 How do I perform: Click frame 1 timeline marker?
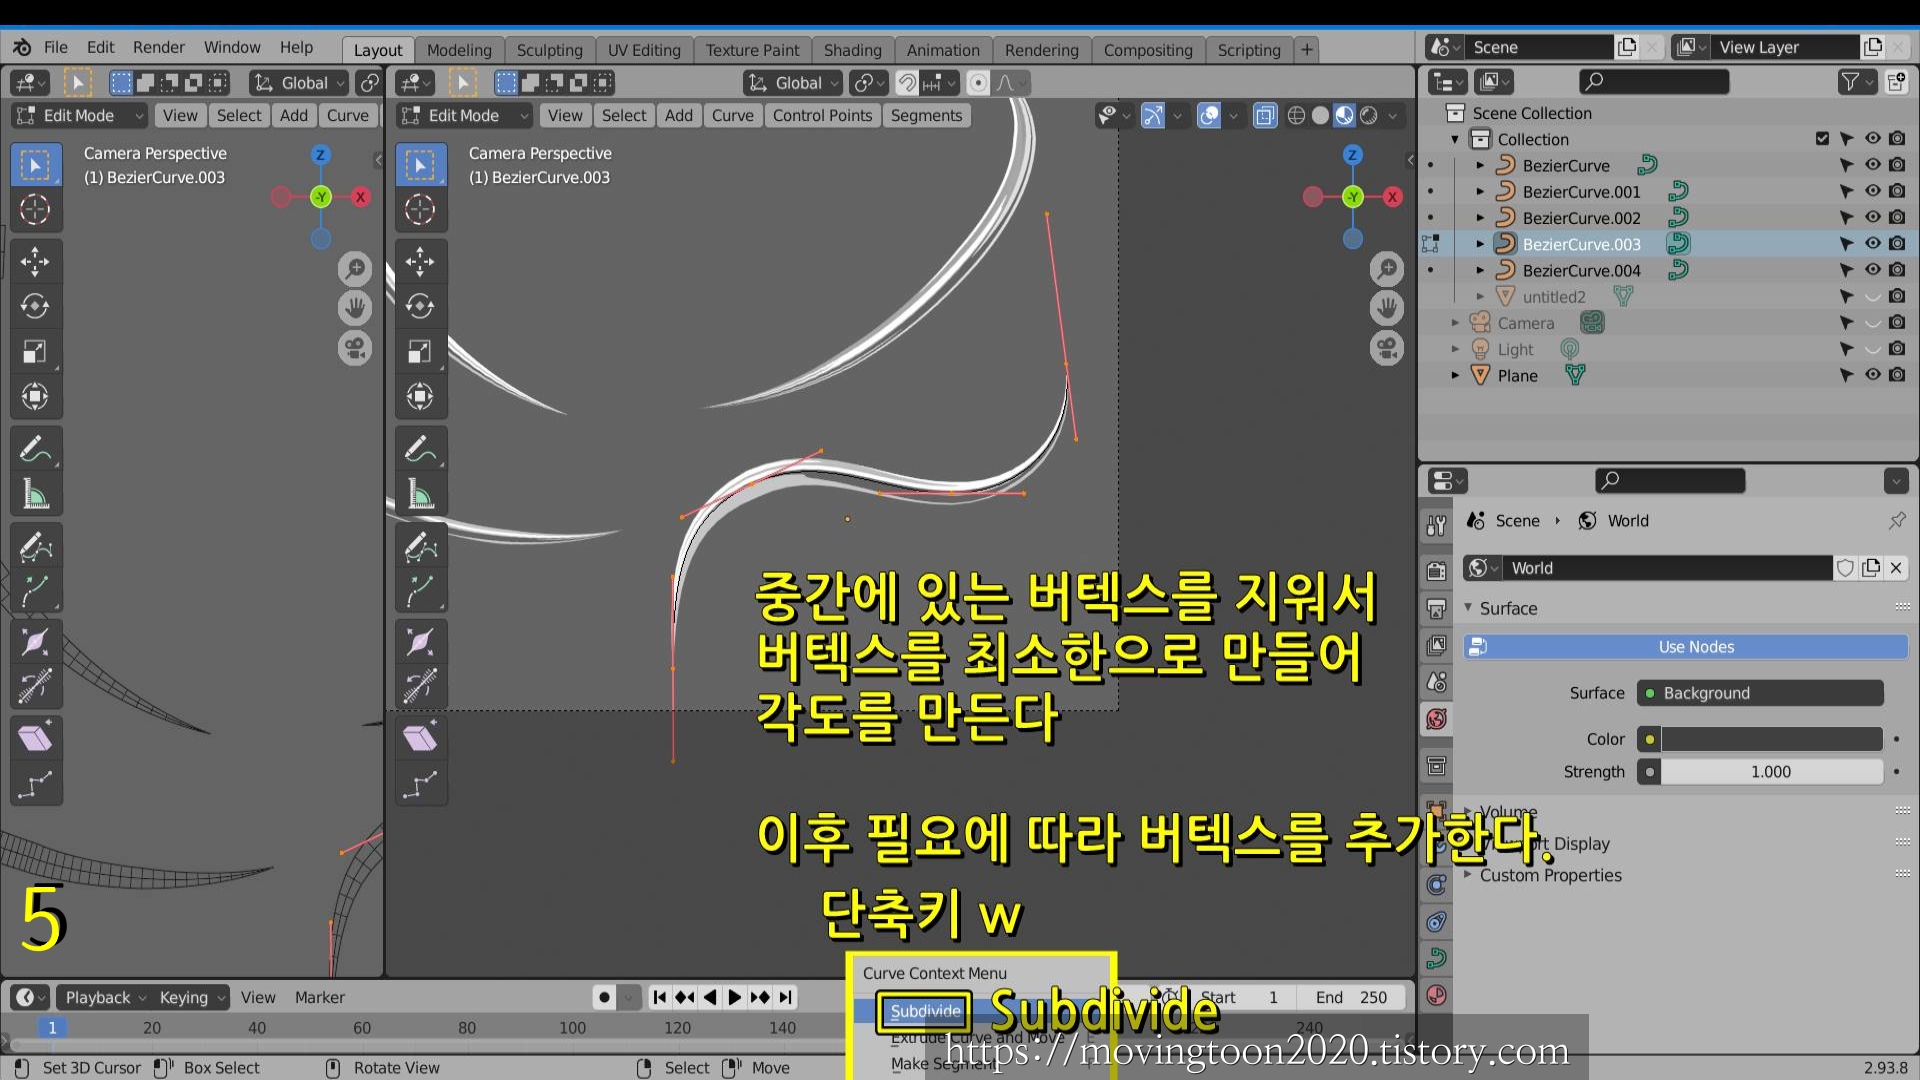tap(52, 1027)
